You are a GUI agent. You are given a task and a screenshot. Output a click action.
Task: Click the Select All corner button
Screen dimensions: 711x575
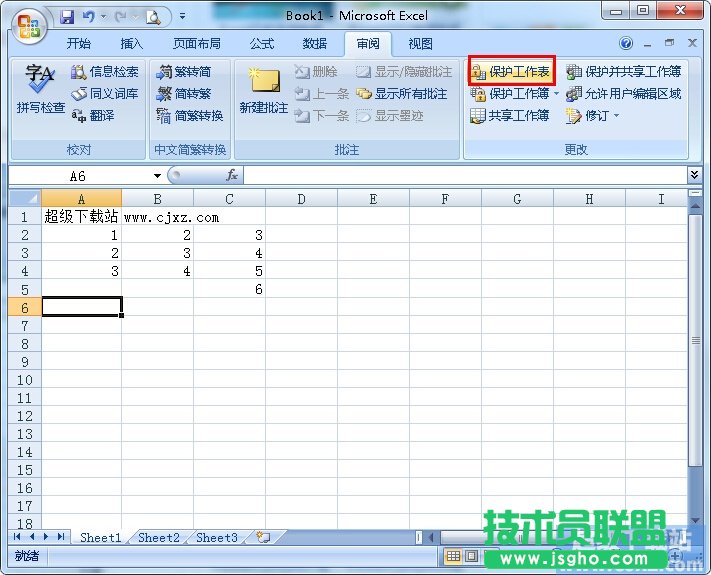point(25,199)
